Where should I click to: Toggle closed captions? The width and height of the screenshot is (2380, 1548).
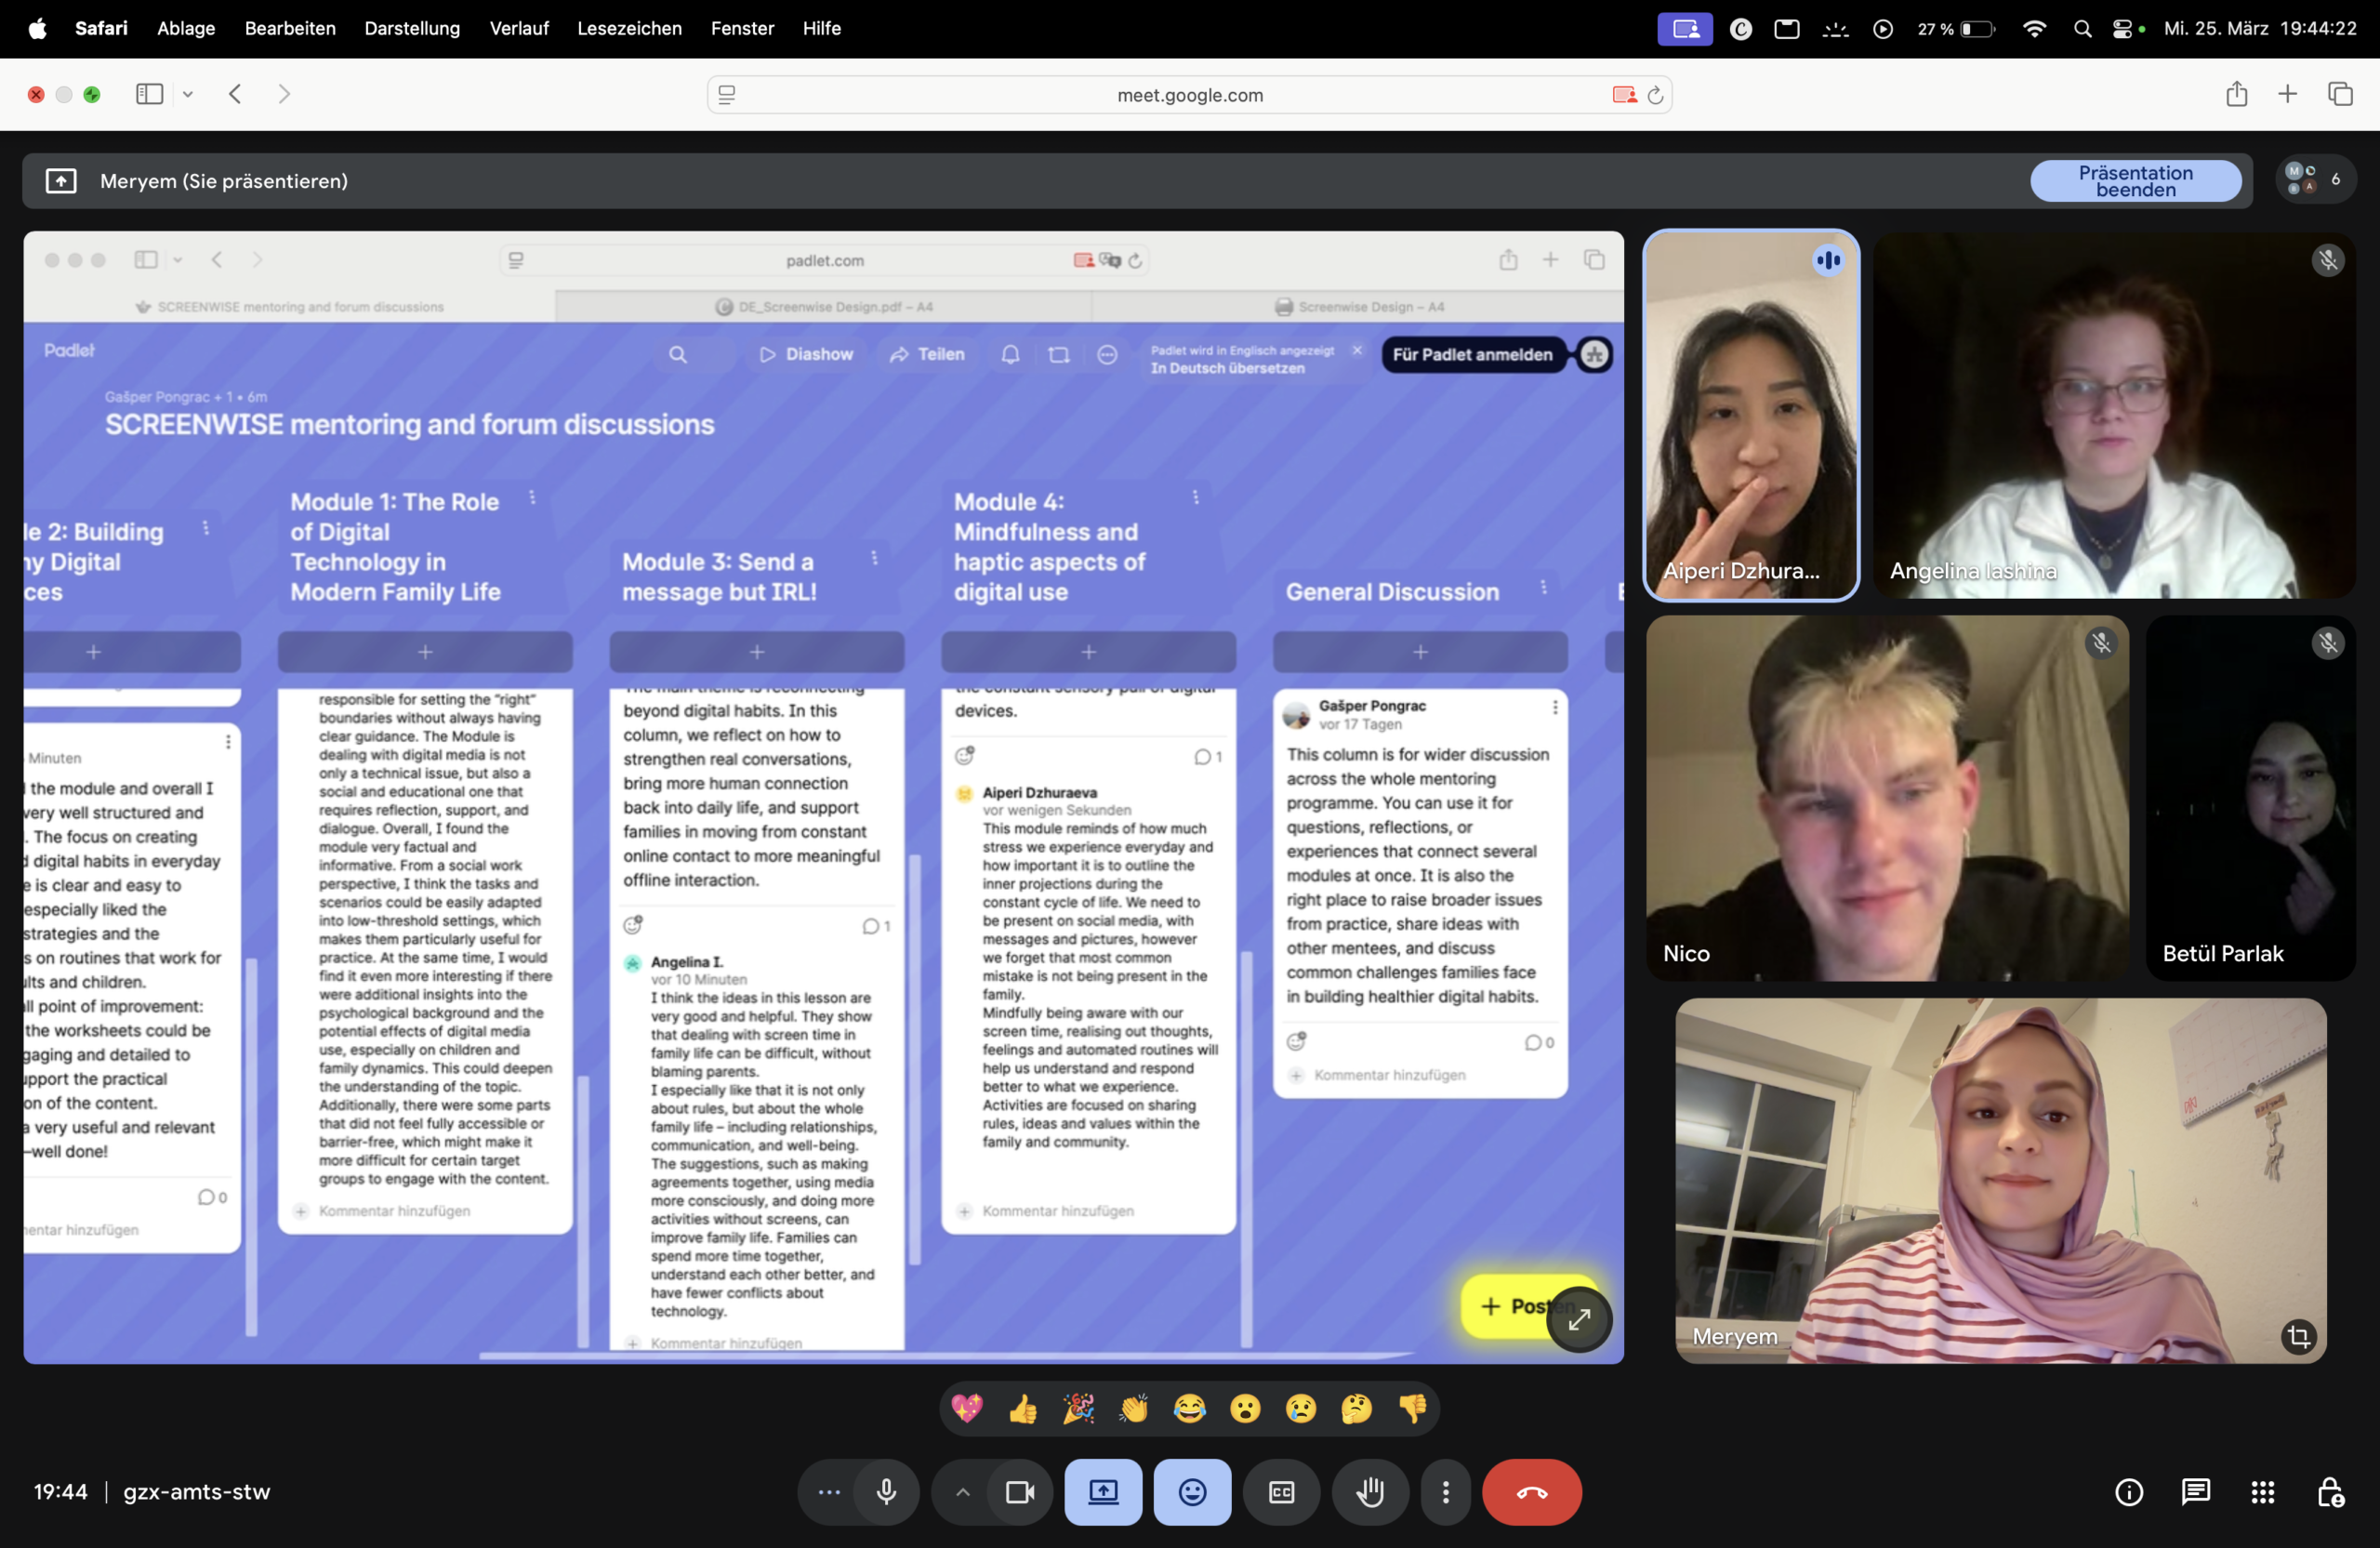[1281, 1492]
